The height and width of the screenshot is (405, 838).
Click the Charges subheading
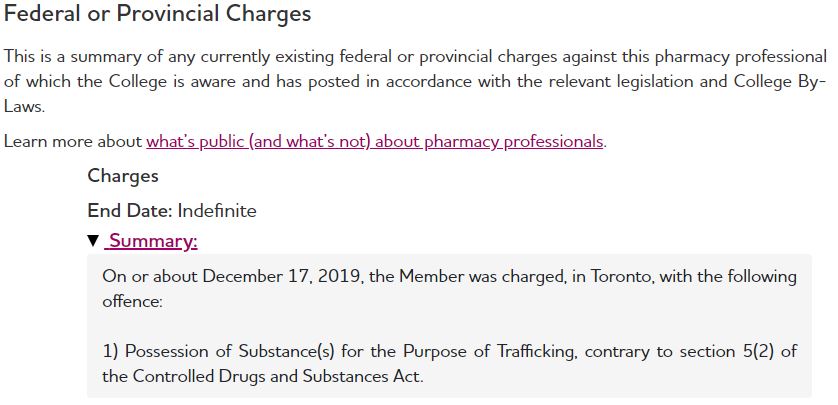123,176
